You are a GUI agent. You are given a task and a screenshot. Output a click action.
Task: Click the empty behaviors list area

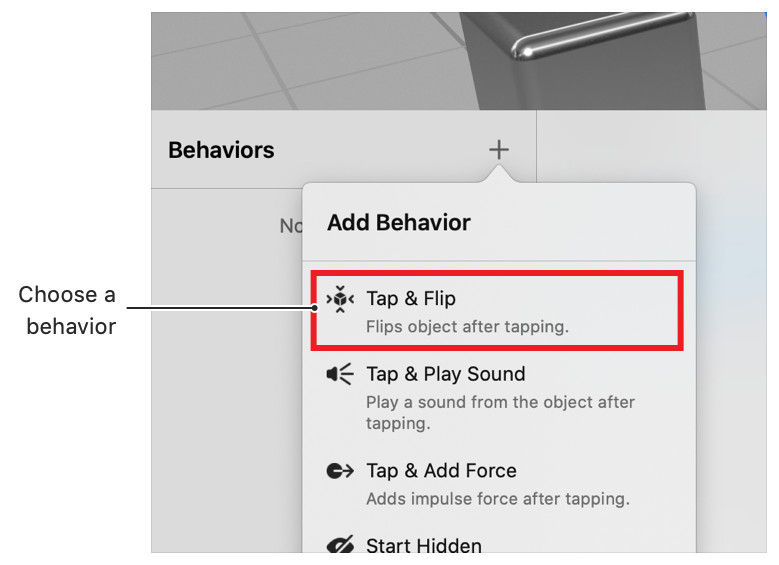(x=227, y=370)
